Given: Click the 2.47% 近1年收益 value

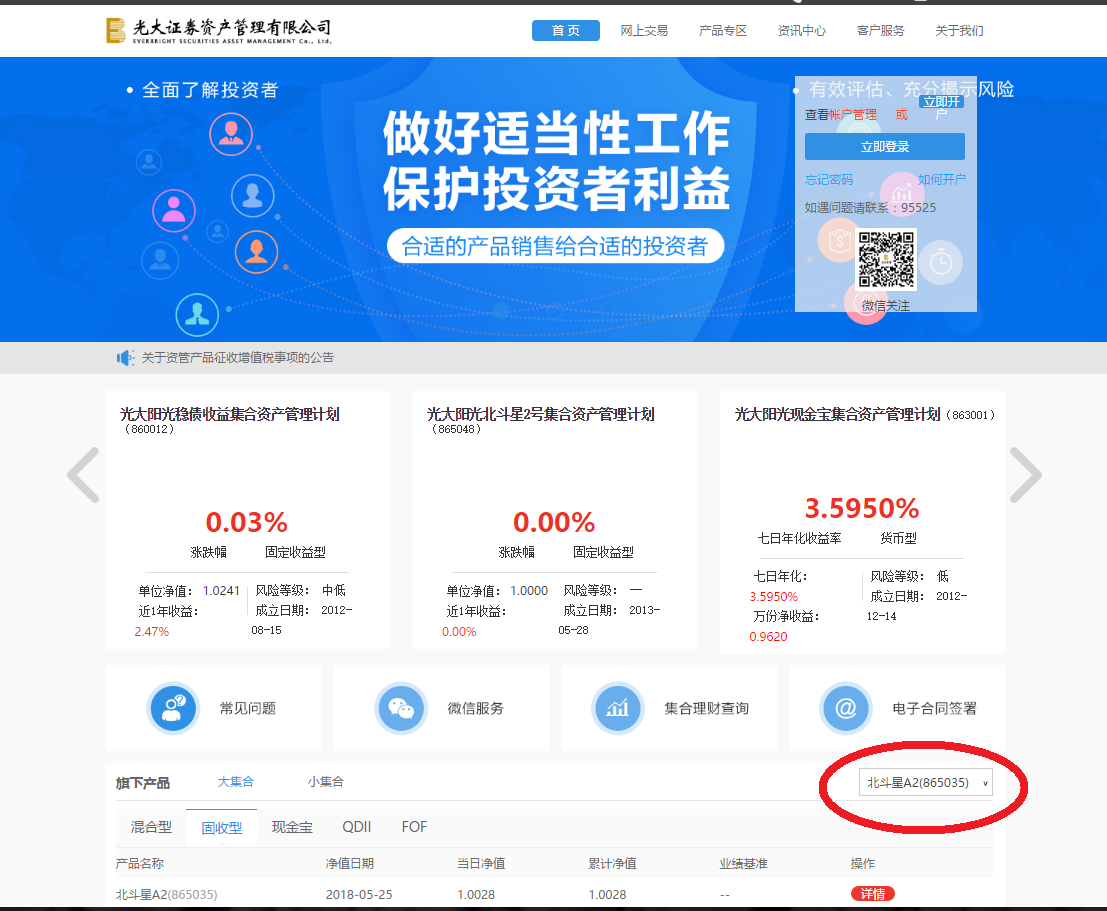Looking at the screenshot, I should click(152, 631).
